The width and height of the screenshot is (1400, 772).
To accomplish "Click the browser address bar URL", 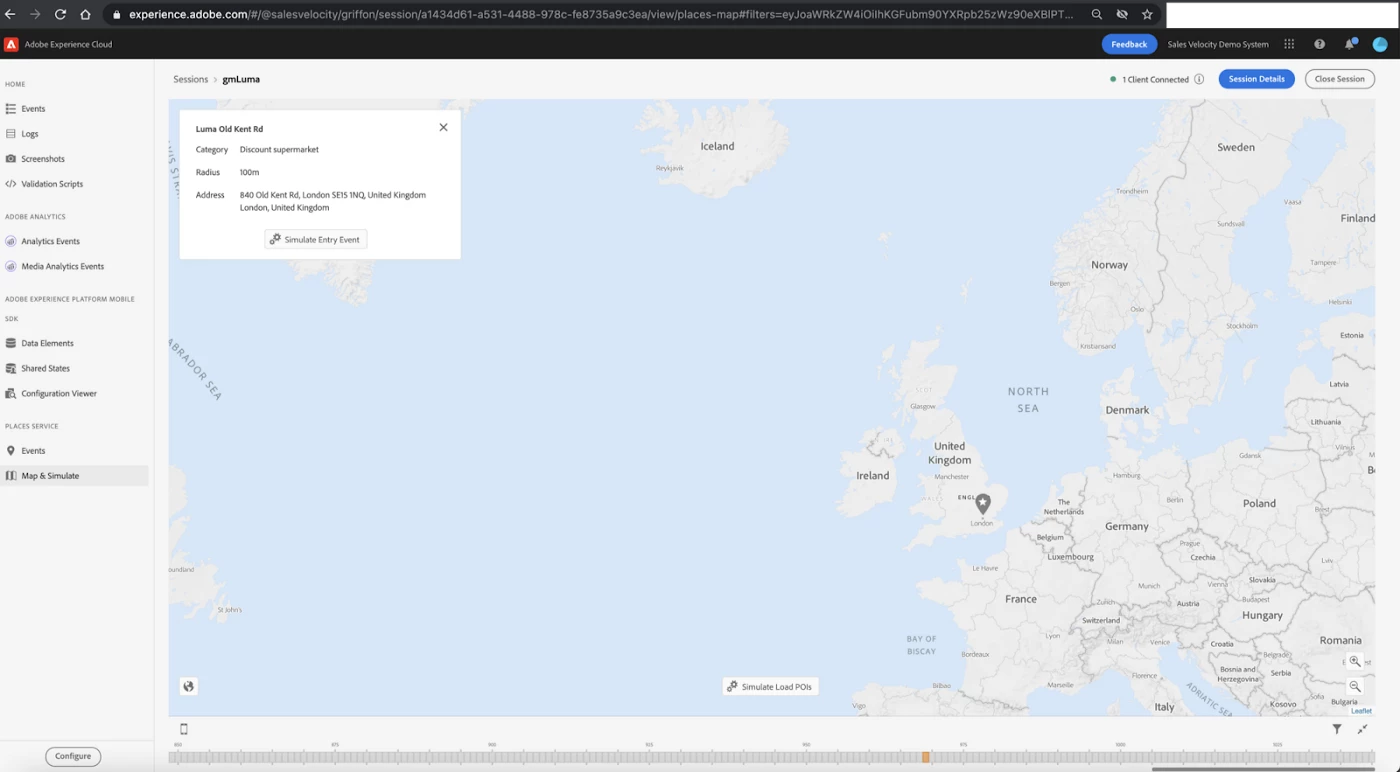I will (600, 14).
